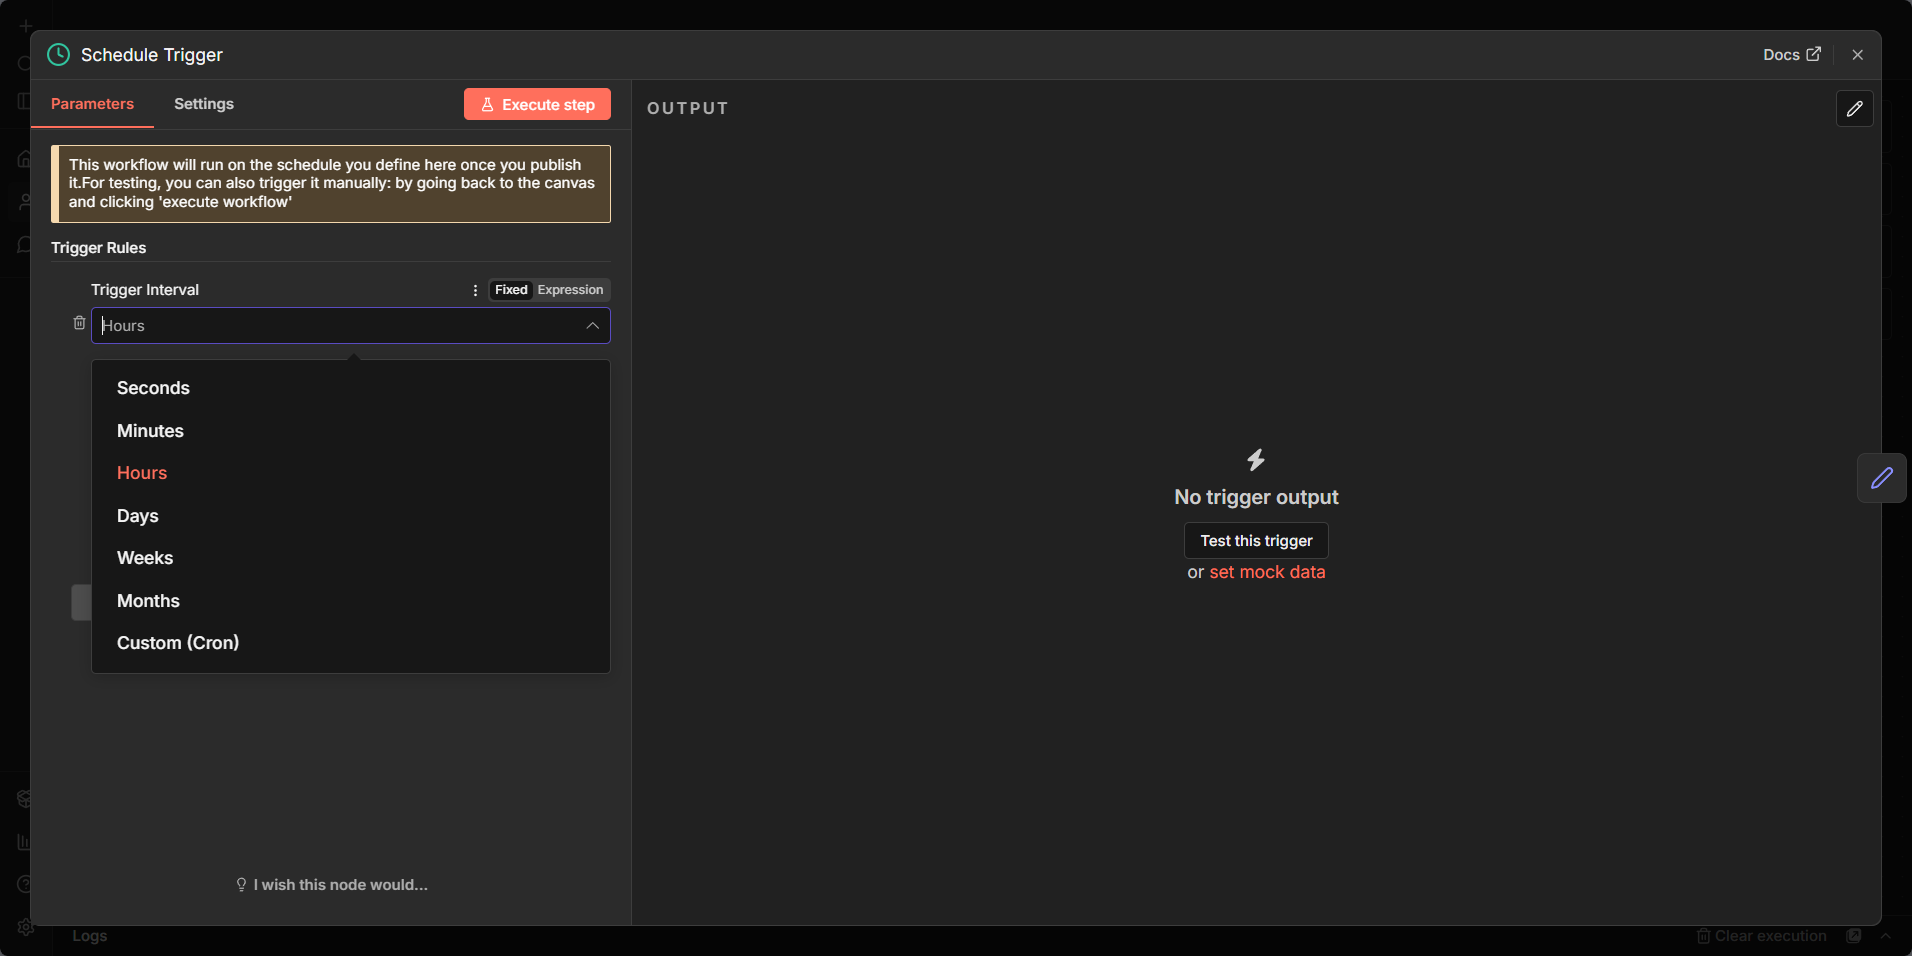The image size is (1912, 956).
Task: Switch Trigger Interval to Expression mode
Action: pos(570,290)
